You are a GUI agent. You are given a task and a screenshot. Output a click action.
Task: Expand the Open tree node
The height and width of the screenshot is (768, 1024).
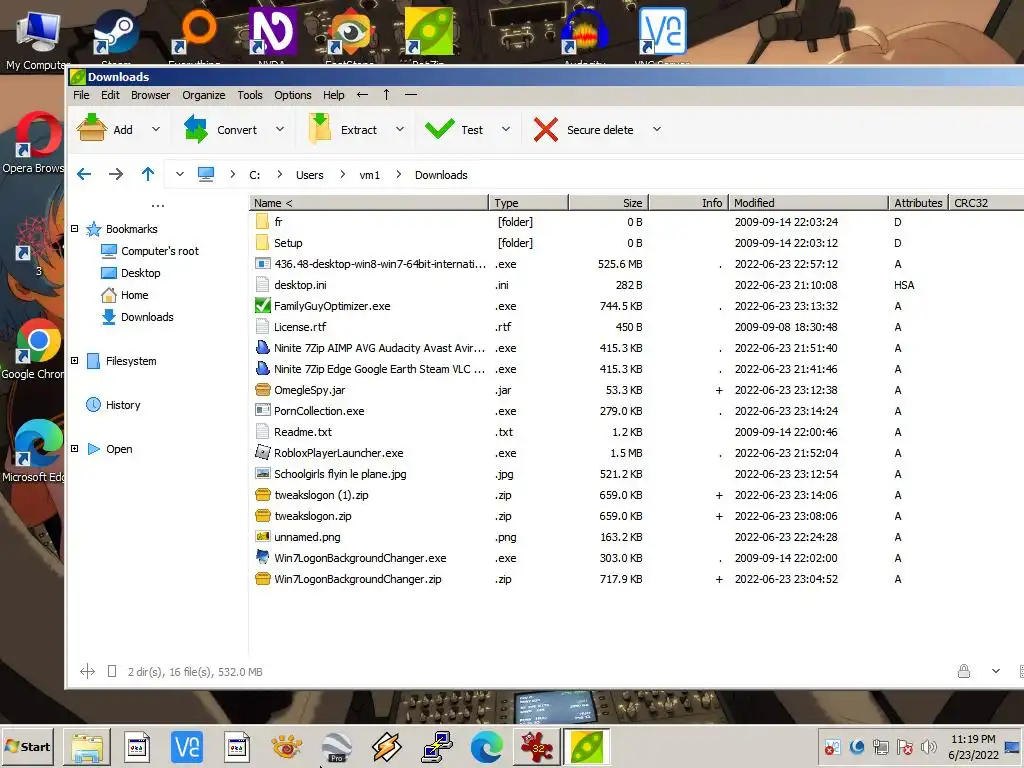click(74, 449)
